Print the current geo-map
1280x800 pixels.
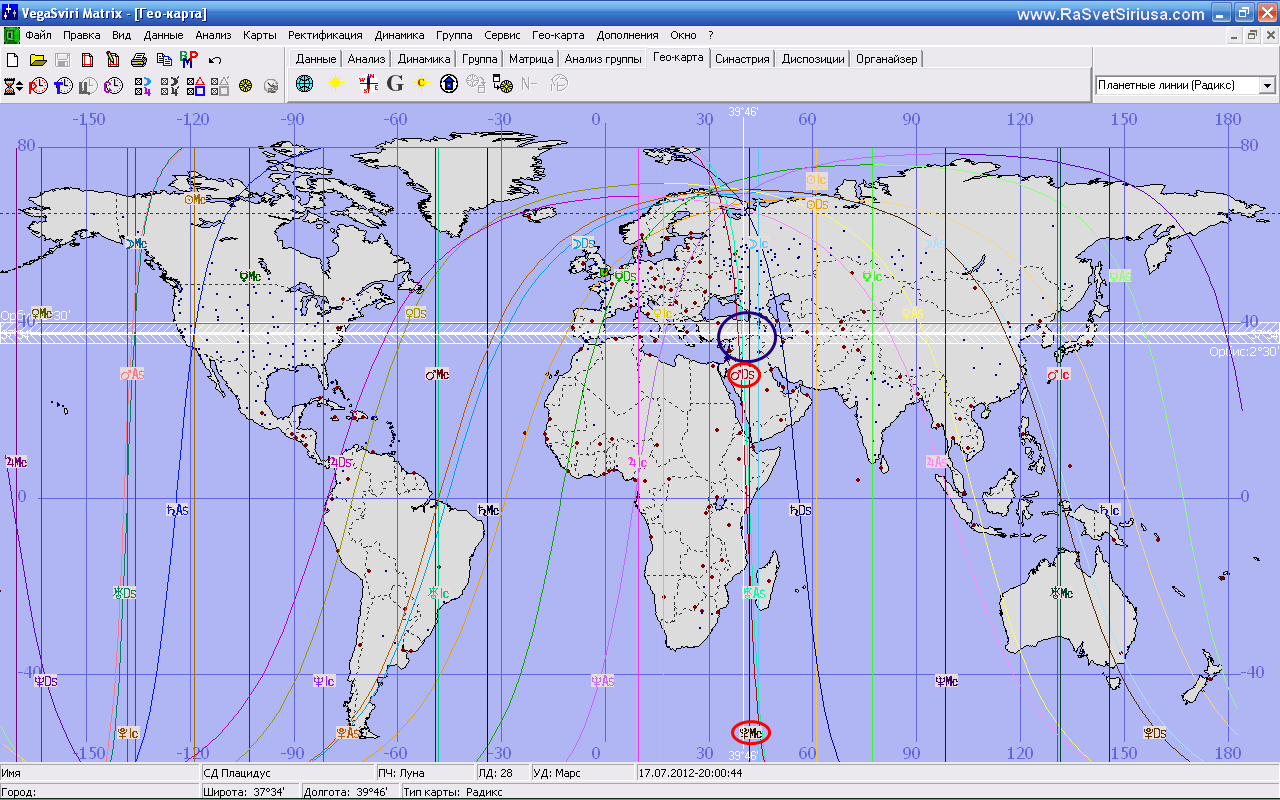138,60
